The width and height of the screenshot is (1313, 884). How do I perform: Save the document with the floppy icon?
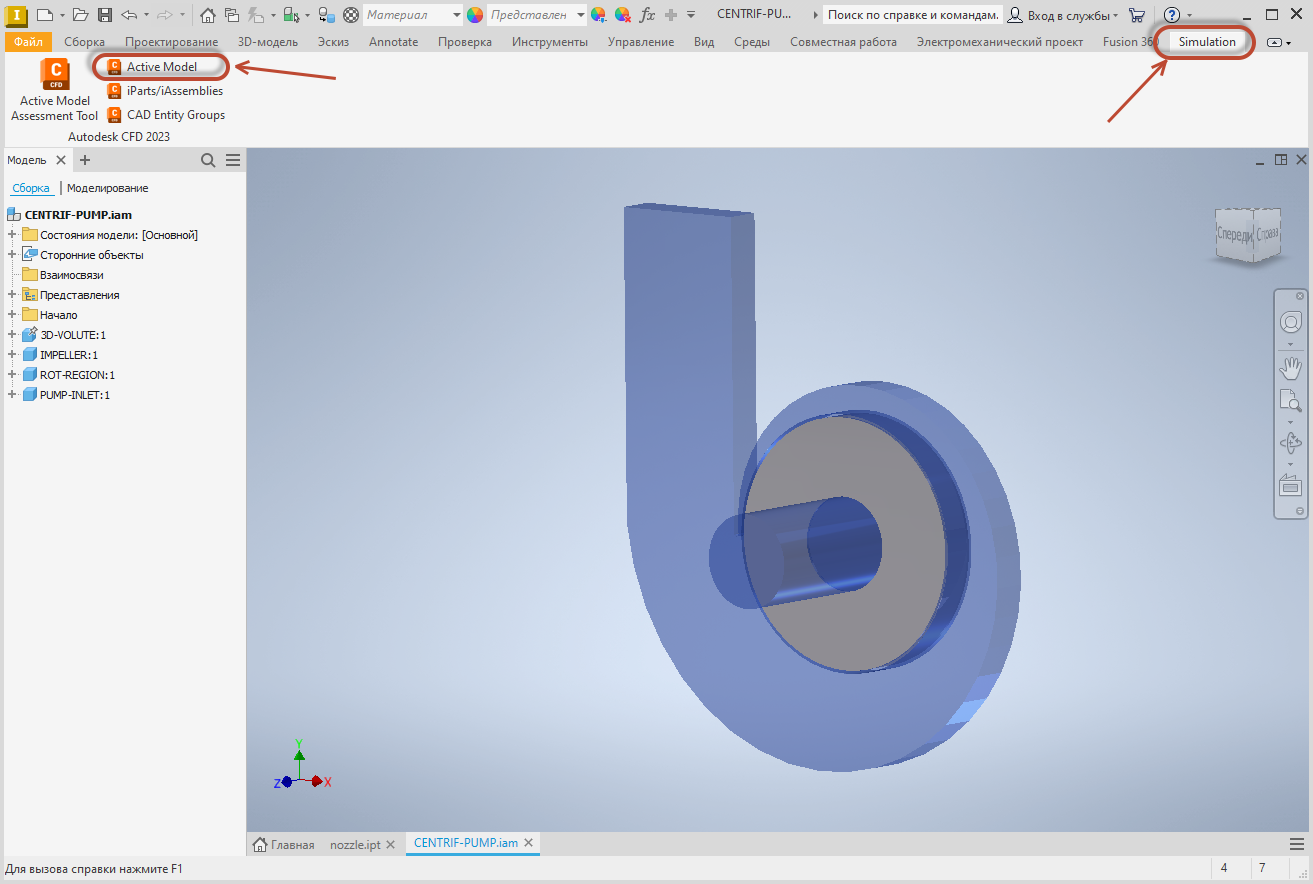pyautogui.click(x=105, y=15)
